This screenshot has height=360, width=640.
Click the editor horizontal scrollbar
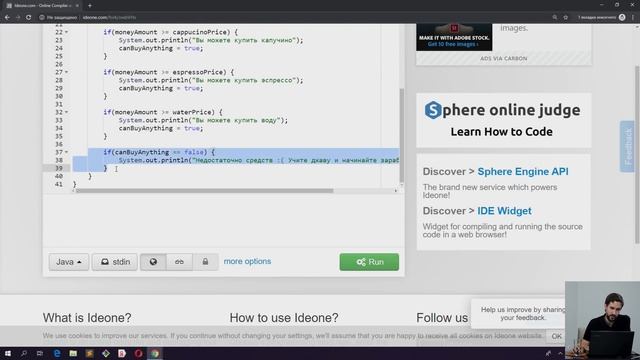pyautogui.click(x=204, y=191)
